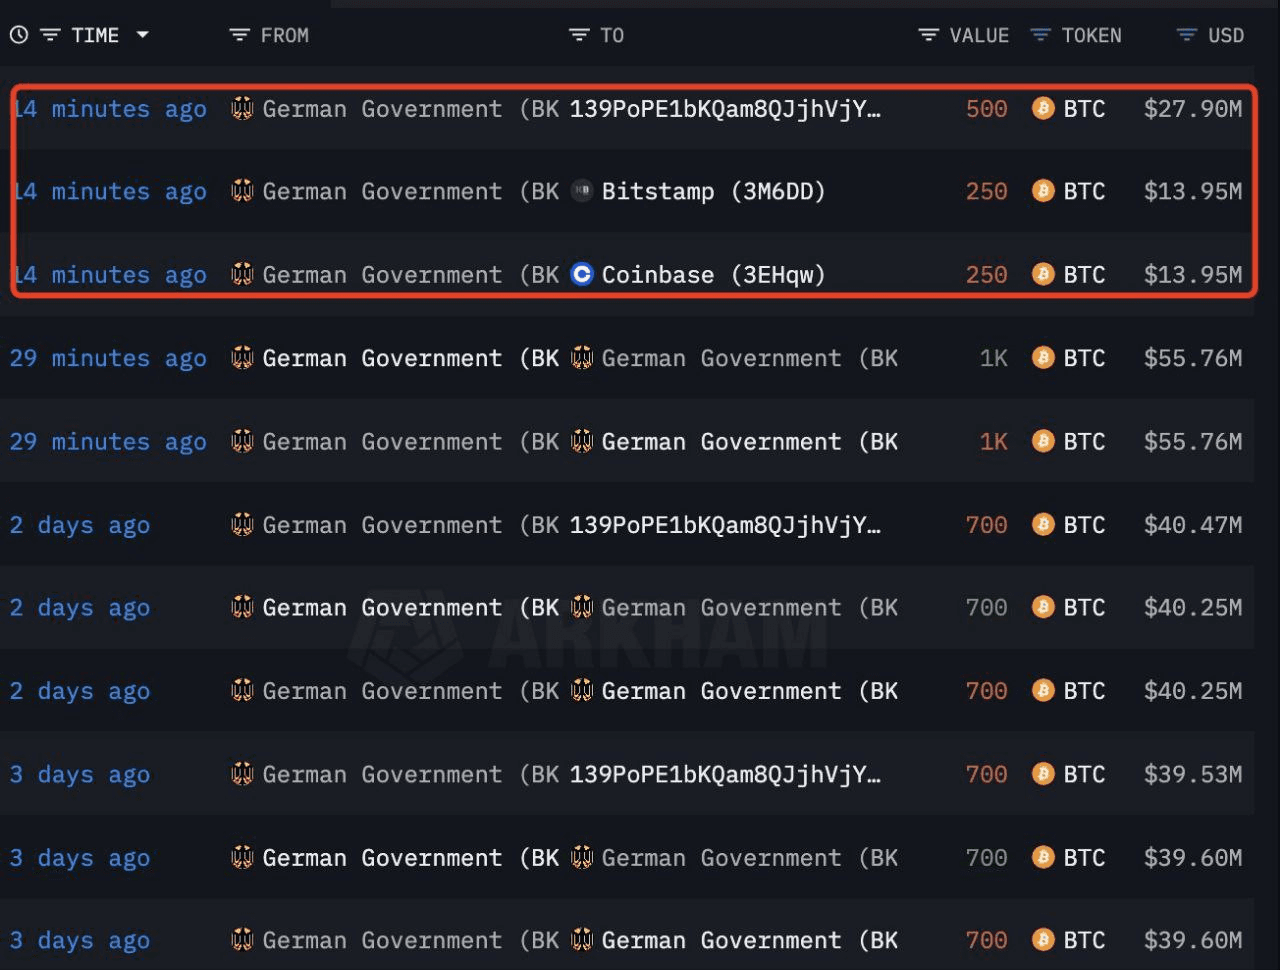Image resolution: width=1280 pixels, height=970 pixels.
Task: Open address 139PoPE1bKQam8QJjhVjY in the $40.47M row
Action: coord(725,525)
